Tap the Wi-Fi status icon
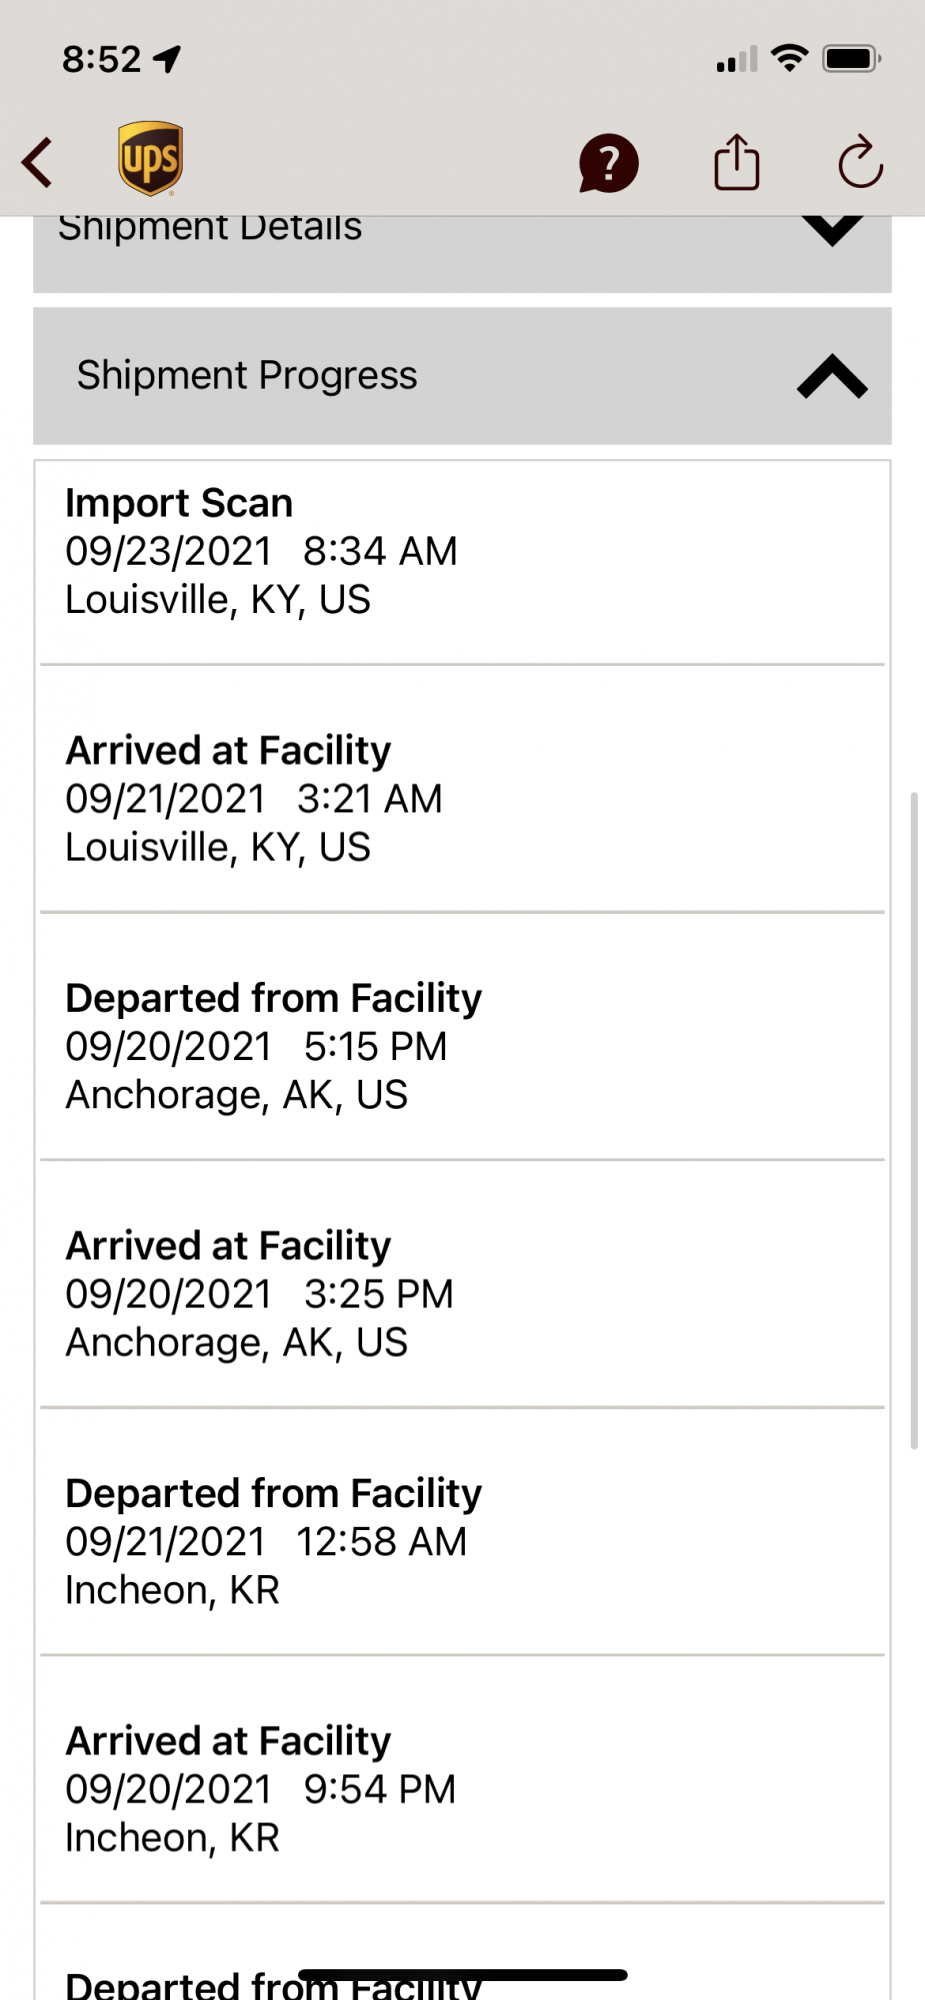 [790, 58]
